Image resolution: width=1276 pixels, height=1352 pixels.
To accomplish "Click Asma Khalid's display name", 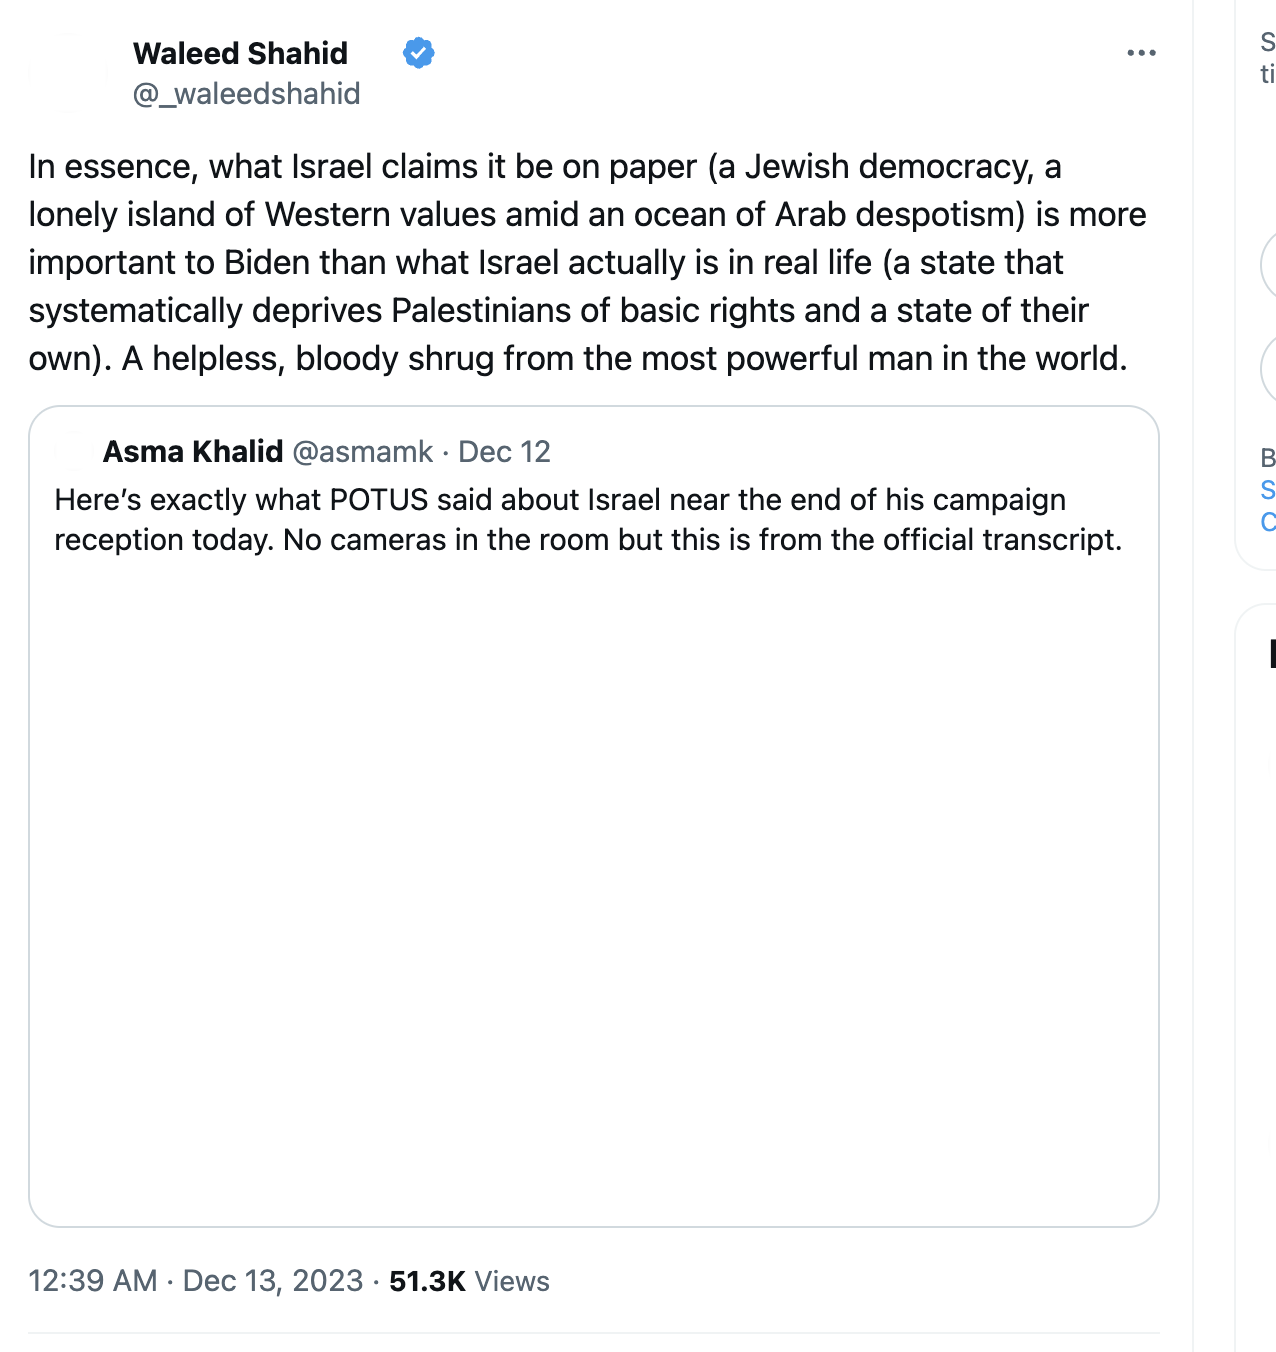I will click(x=193, y=452).
